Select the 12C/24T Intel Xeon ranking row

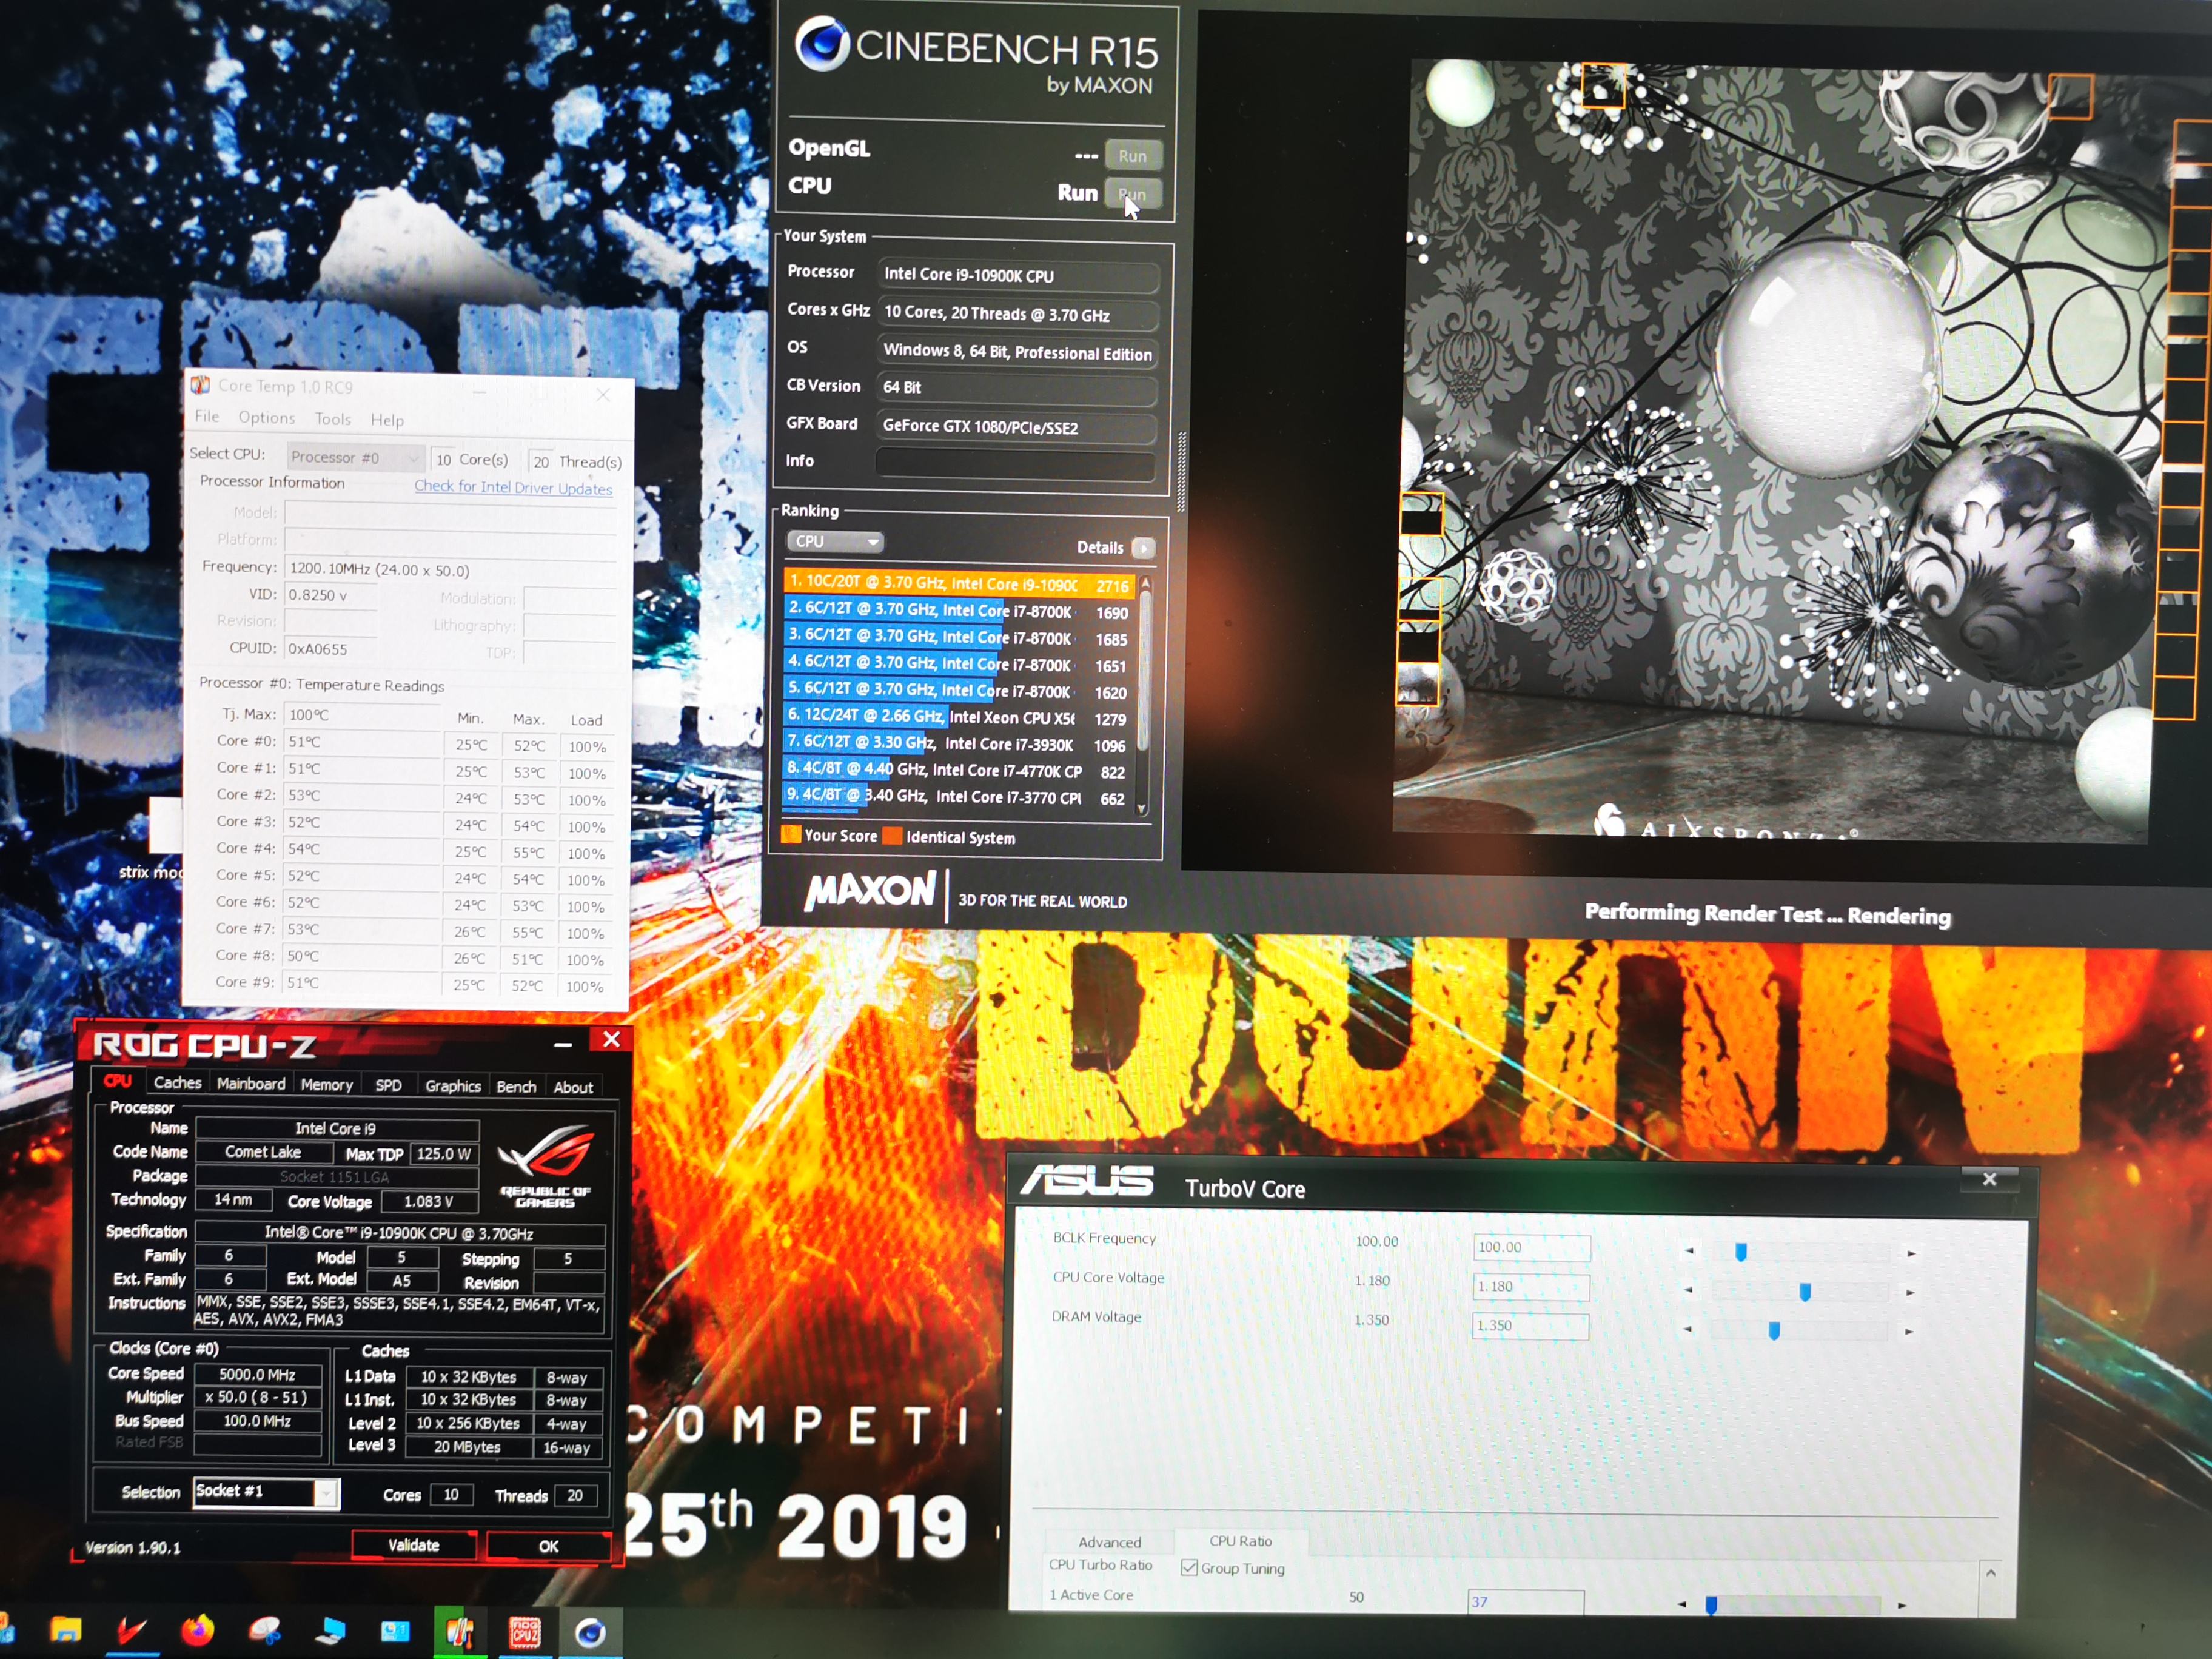click(956, 717)
